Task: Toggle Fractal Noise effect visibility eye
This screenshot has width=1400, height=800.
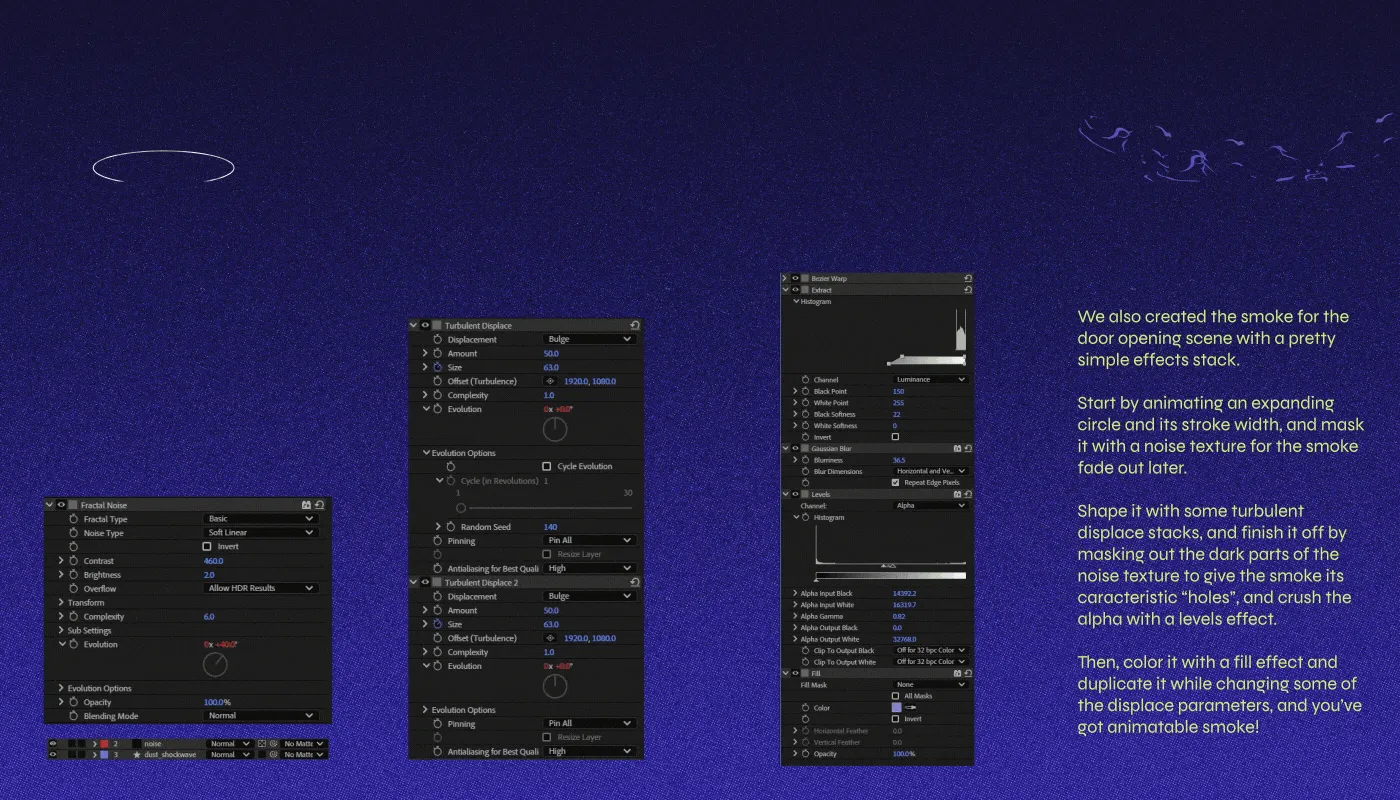Action: point(61,506)
